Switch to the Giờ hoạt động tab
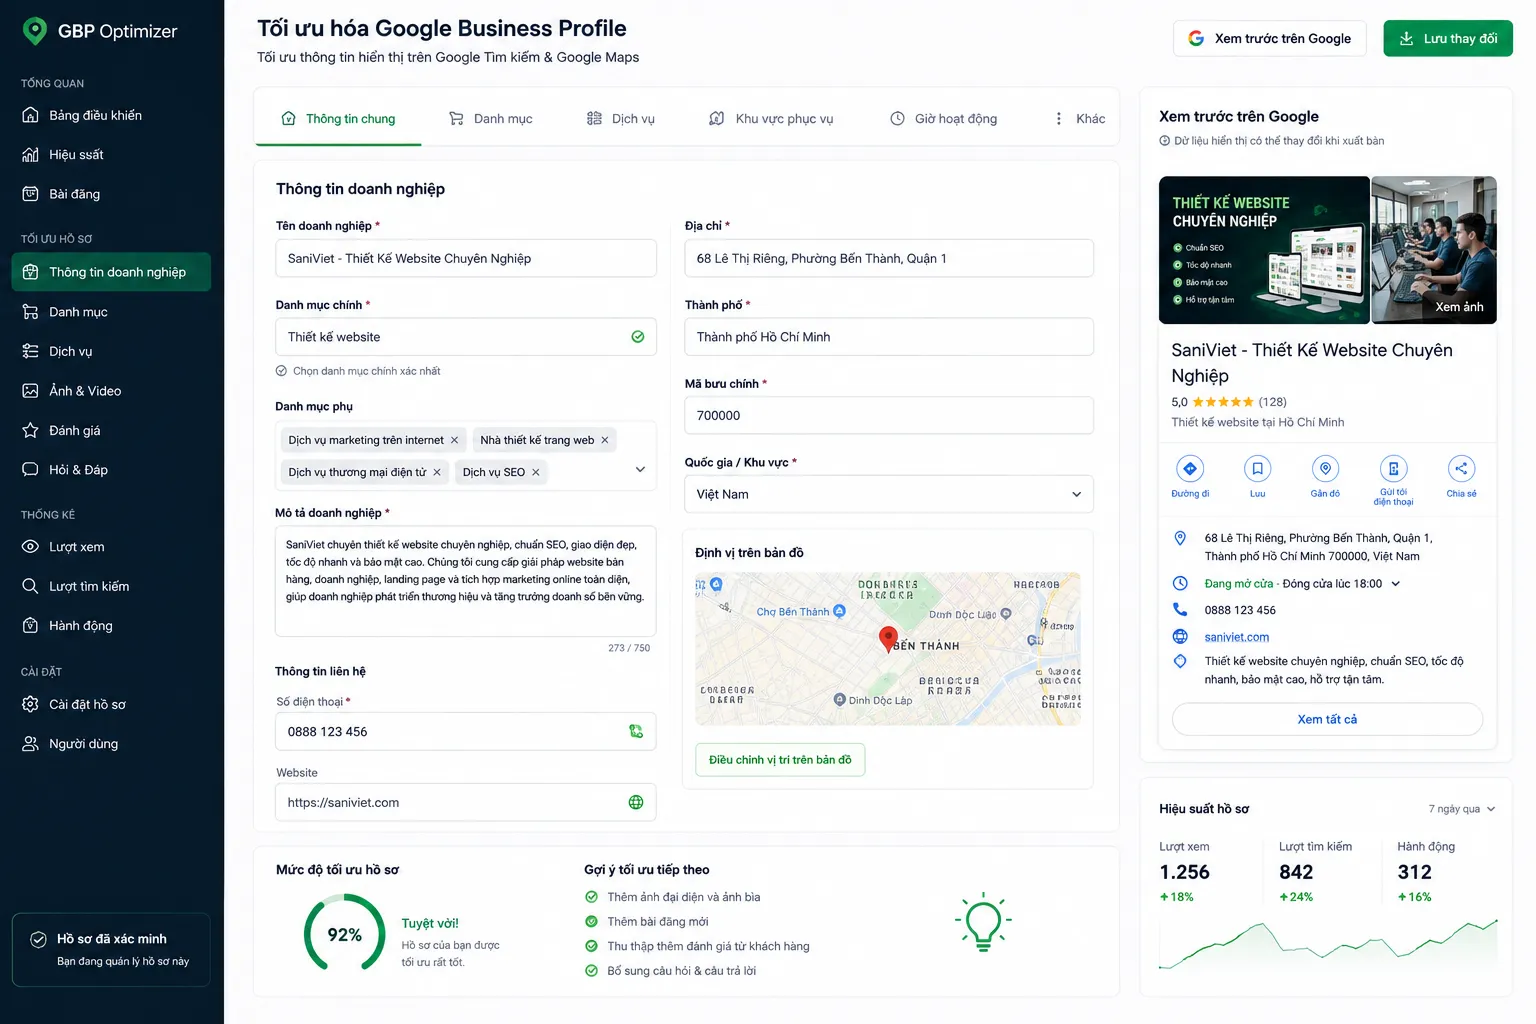 [x=943, y=119]
